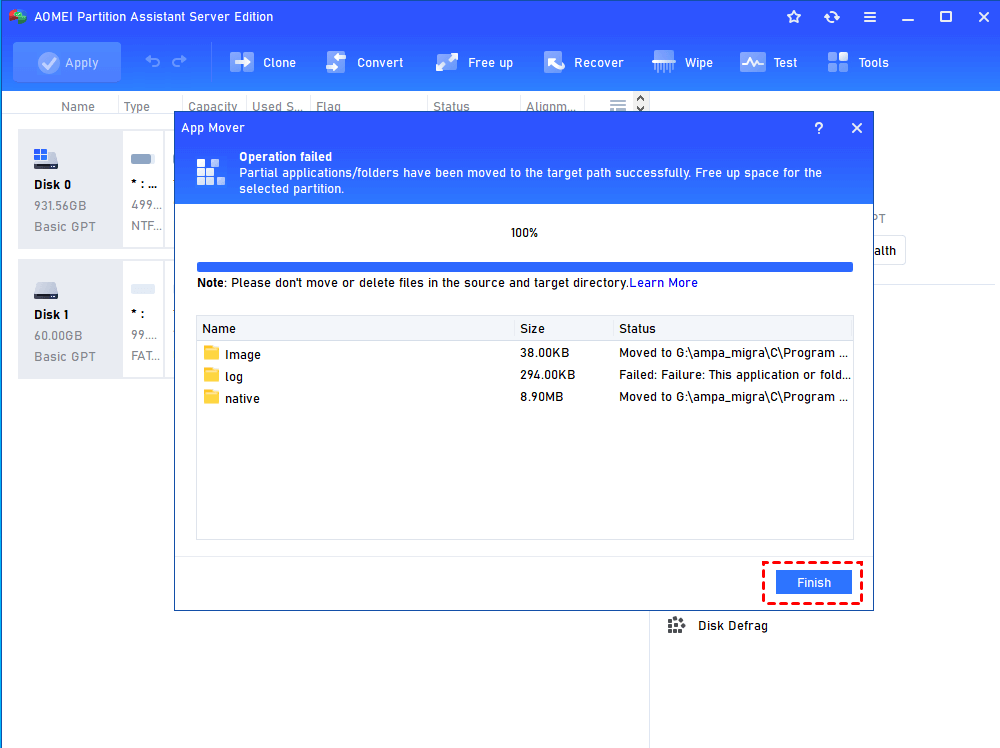Click the undo arrow icon
The height and width of the screenshot is (748, 1000).
tap(152, 62)
